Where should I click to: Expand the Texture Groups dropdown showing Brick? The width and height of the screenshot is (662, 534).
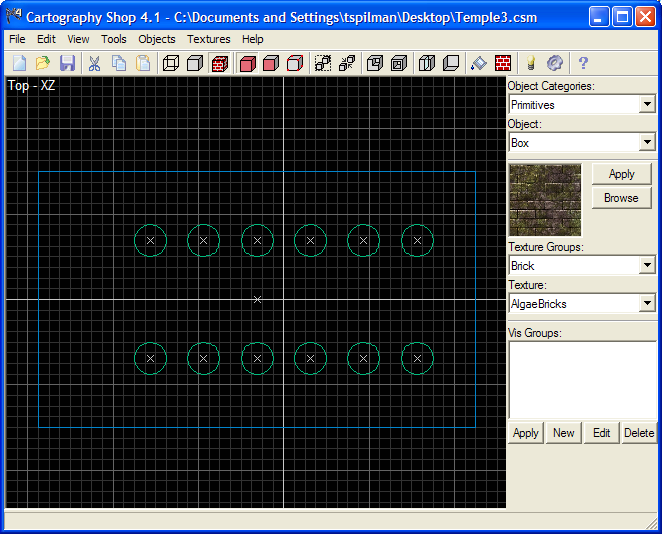tap(647, 266)
